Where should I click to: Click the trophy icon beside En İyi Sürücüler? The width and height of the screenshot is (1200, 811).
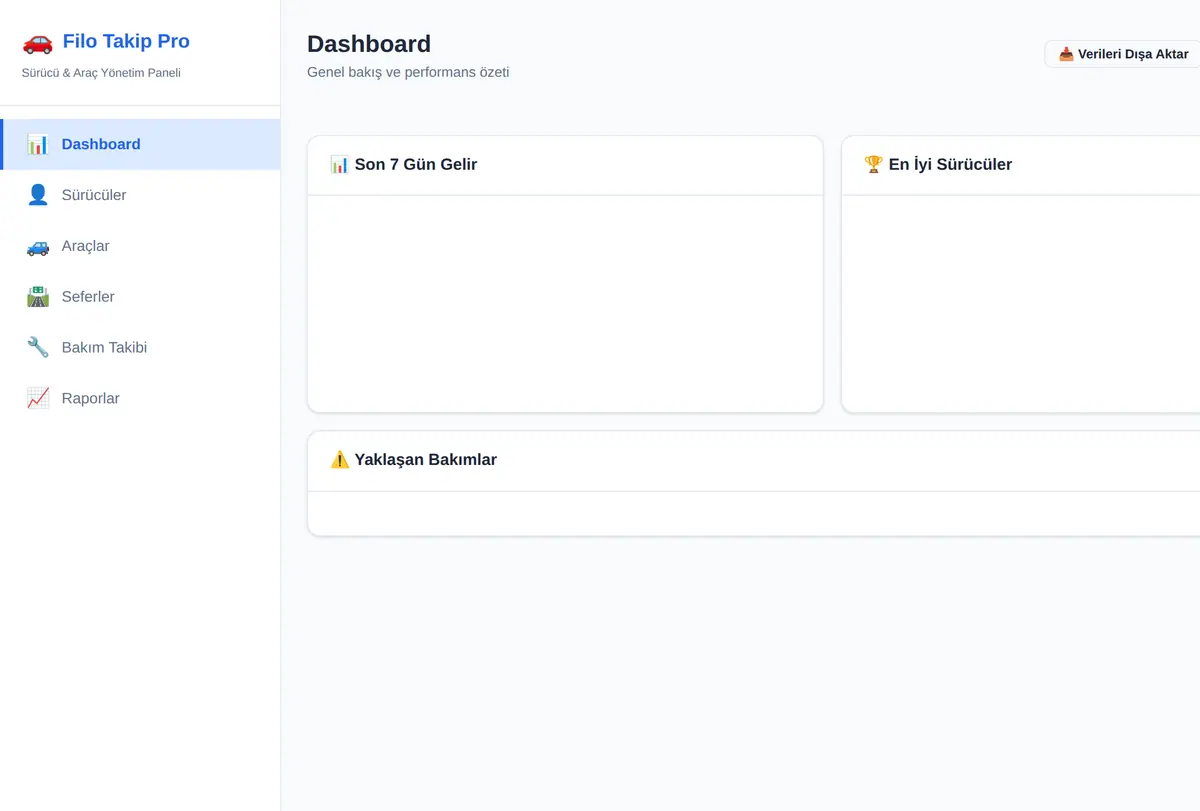[x=874, y=164]
